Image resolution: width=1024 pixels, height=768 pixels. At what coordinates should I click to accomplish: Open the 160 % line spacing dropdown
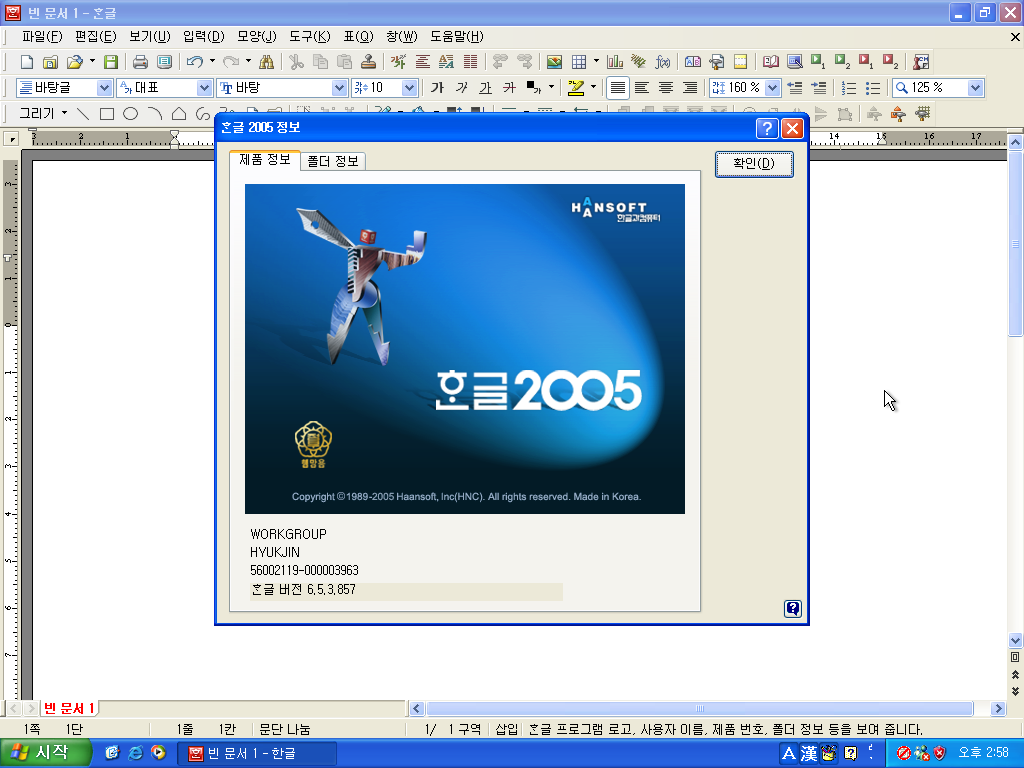point(772,88)
